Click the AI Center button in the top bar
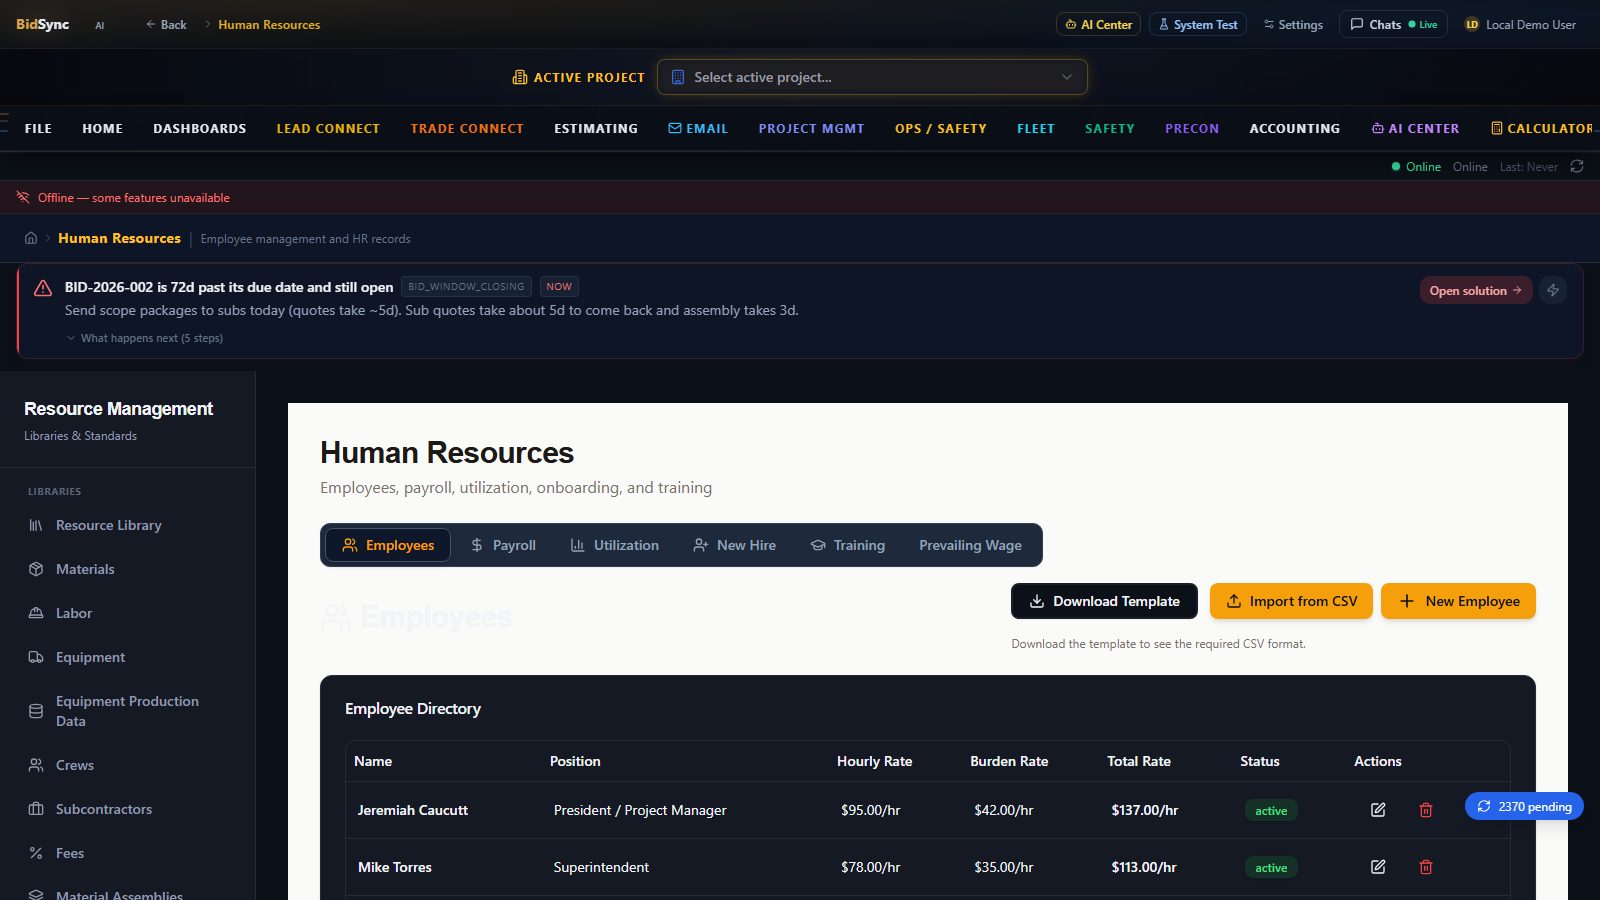Viewport: 1600px width, 900px height. click(1098, 24)
